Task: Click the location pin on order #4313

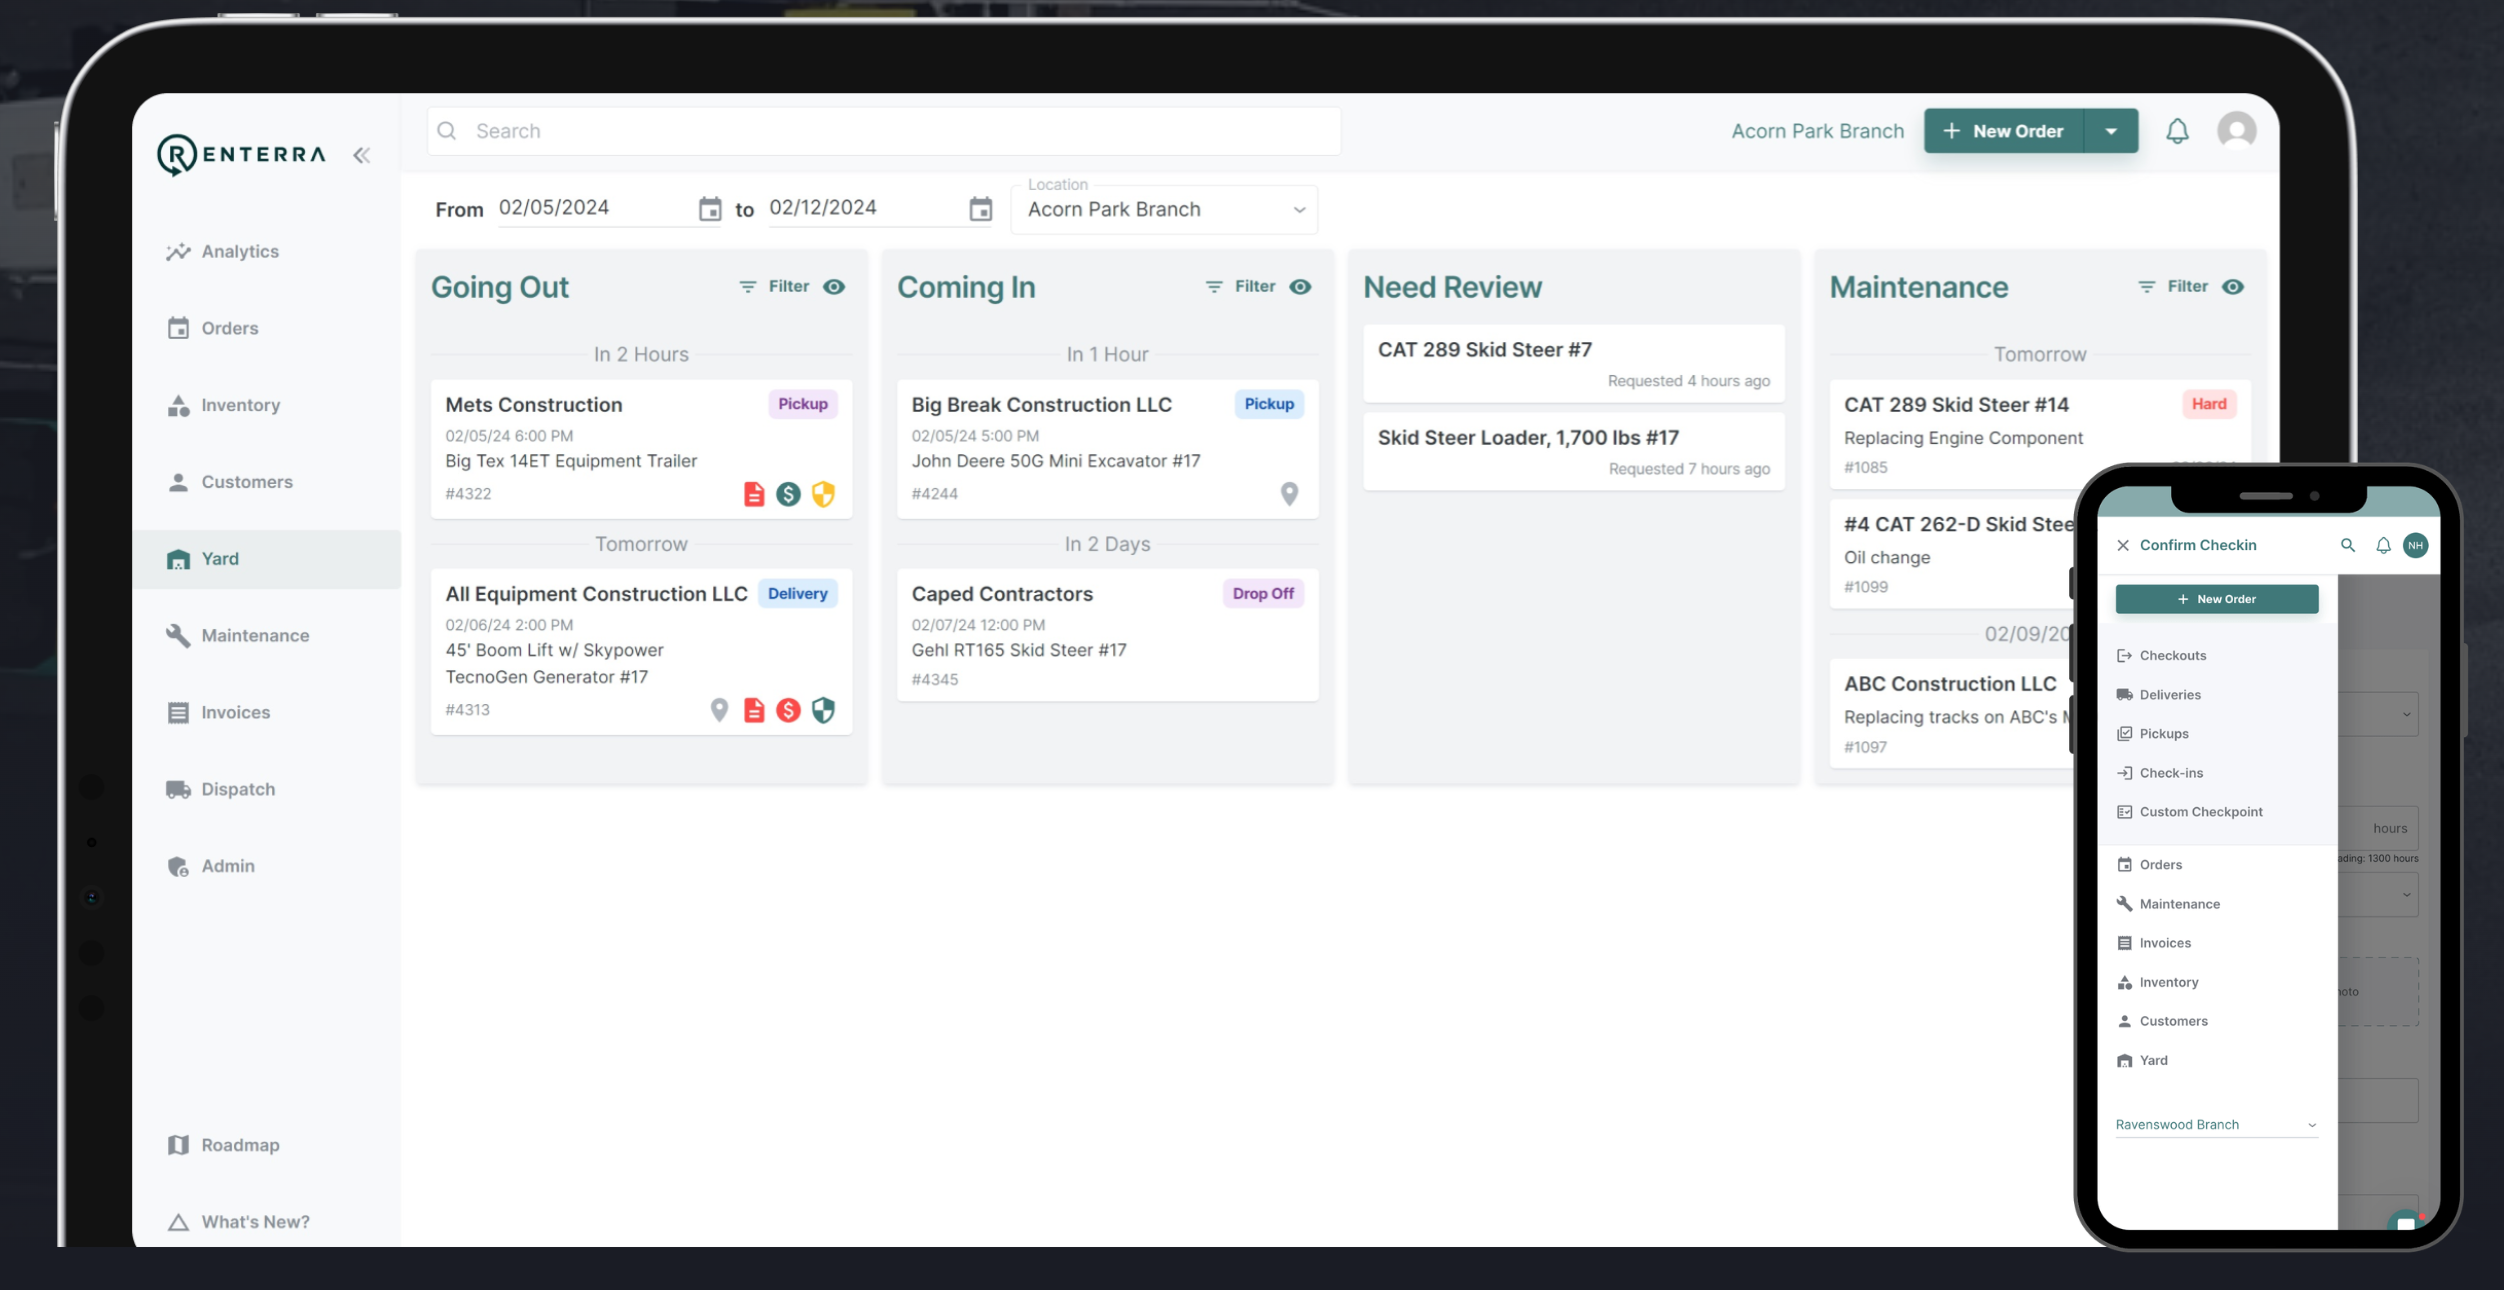Action: tap(719, 710)
